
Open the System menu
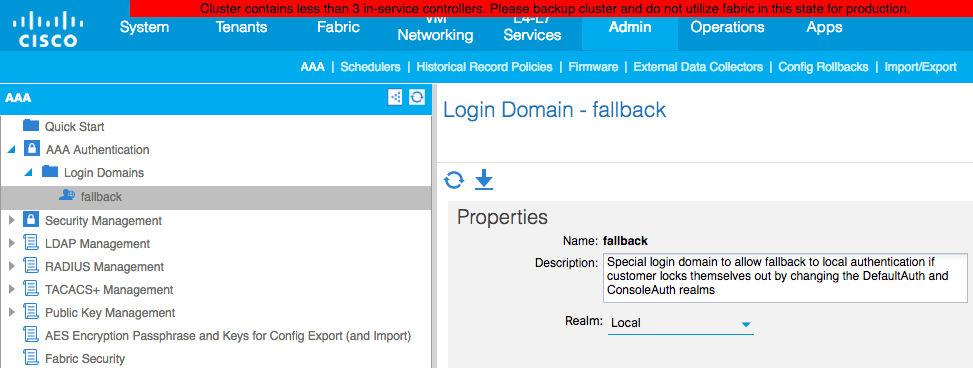[144, 27]
